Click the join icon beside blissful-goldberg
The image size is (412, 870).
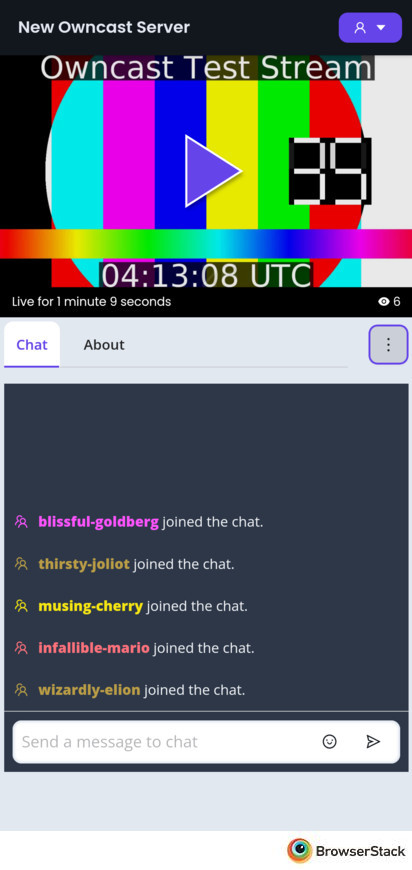22,522
